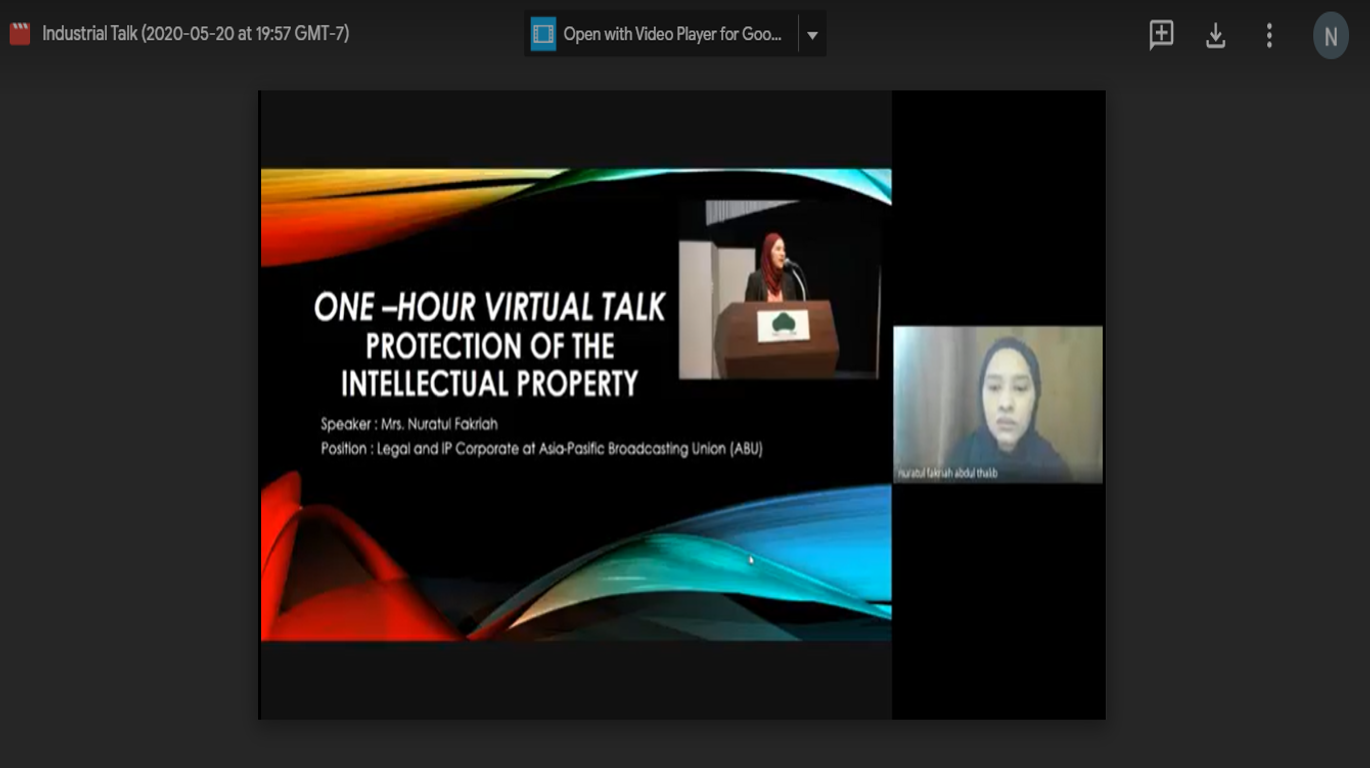
Task: Click the INTELLECTUAL PROPERTY text line
Action: click(x=489, y=384)
